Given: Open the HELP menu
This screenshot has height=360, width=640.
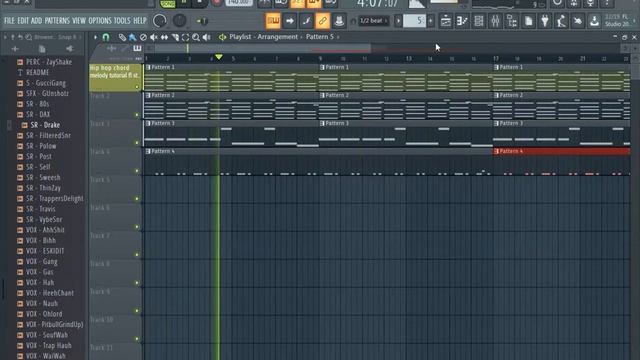Looking at the screenshot, I should pyautogui.click(x=140, y=20).
